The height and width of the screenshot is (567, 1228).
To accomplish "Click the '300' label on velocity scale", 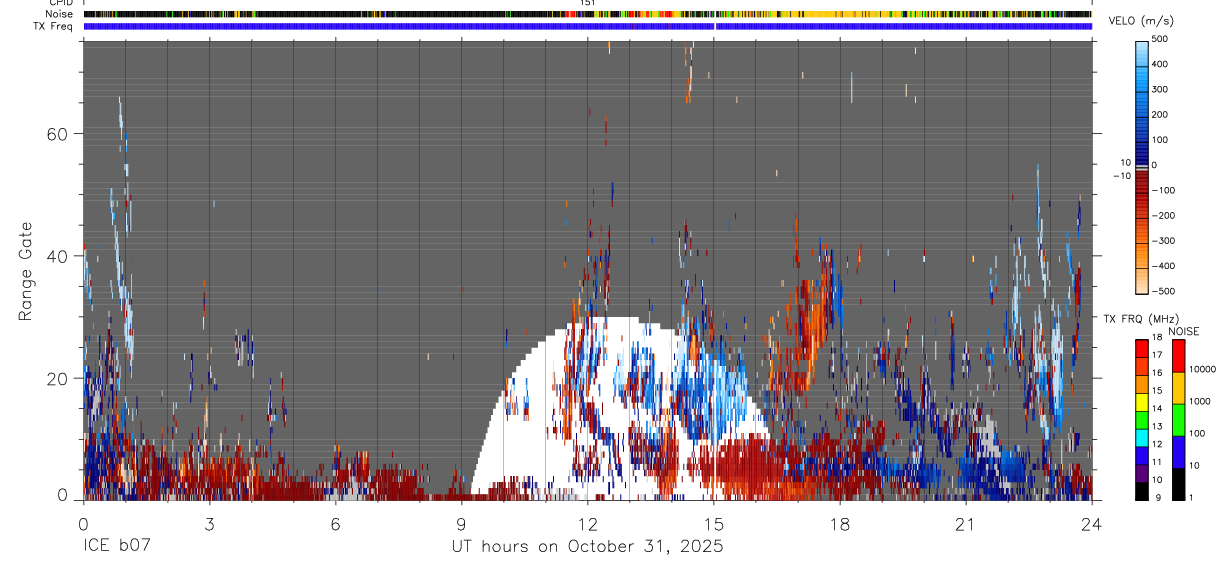I will coord(1160,89).
